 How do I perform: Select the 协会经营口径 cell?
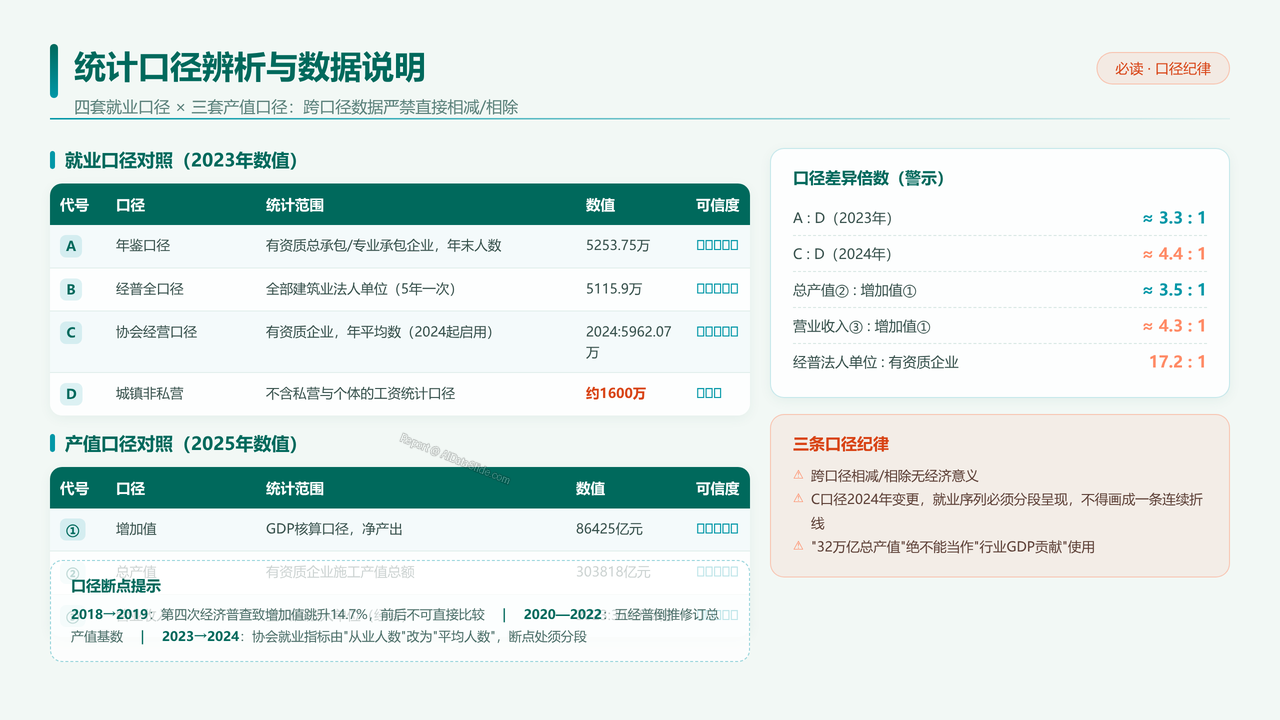tap(157, 331)
